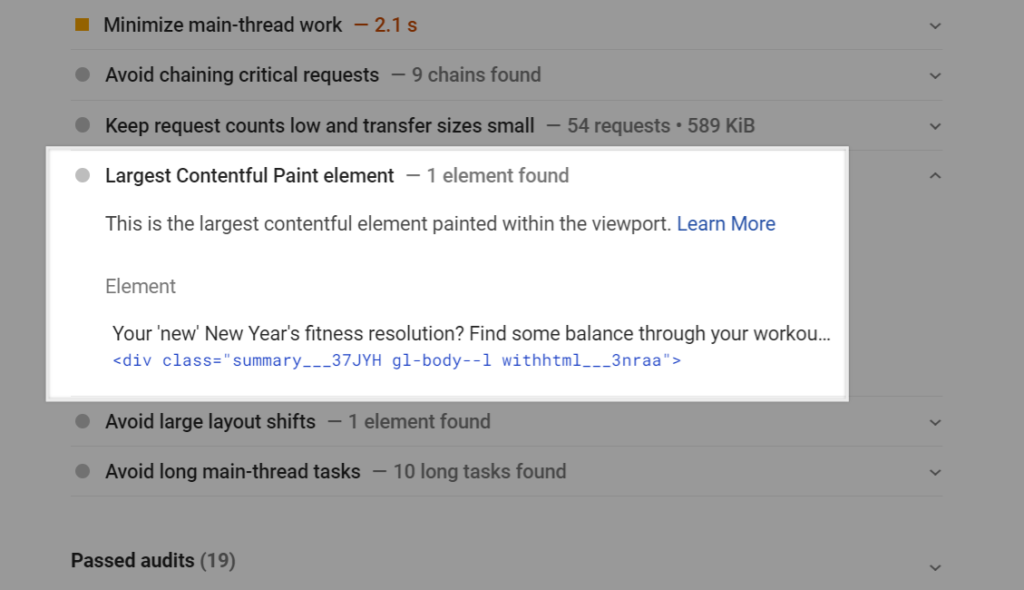Expand the Minimize main-thread work audit

click(934, 24)
